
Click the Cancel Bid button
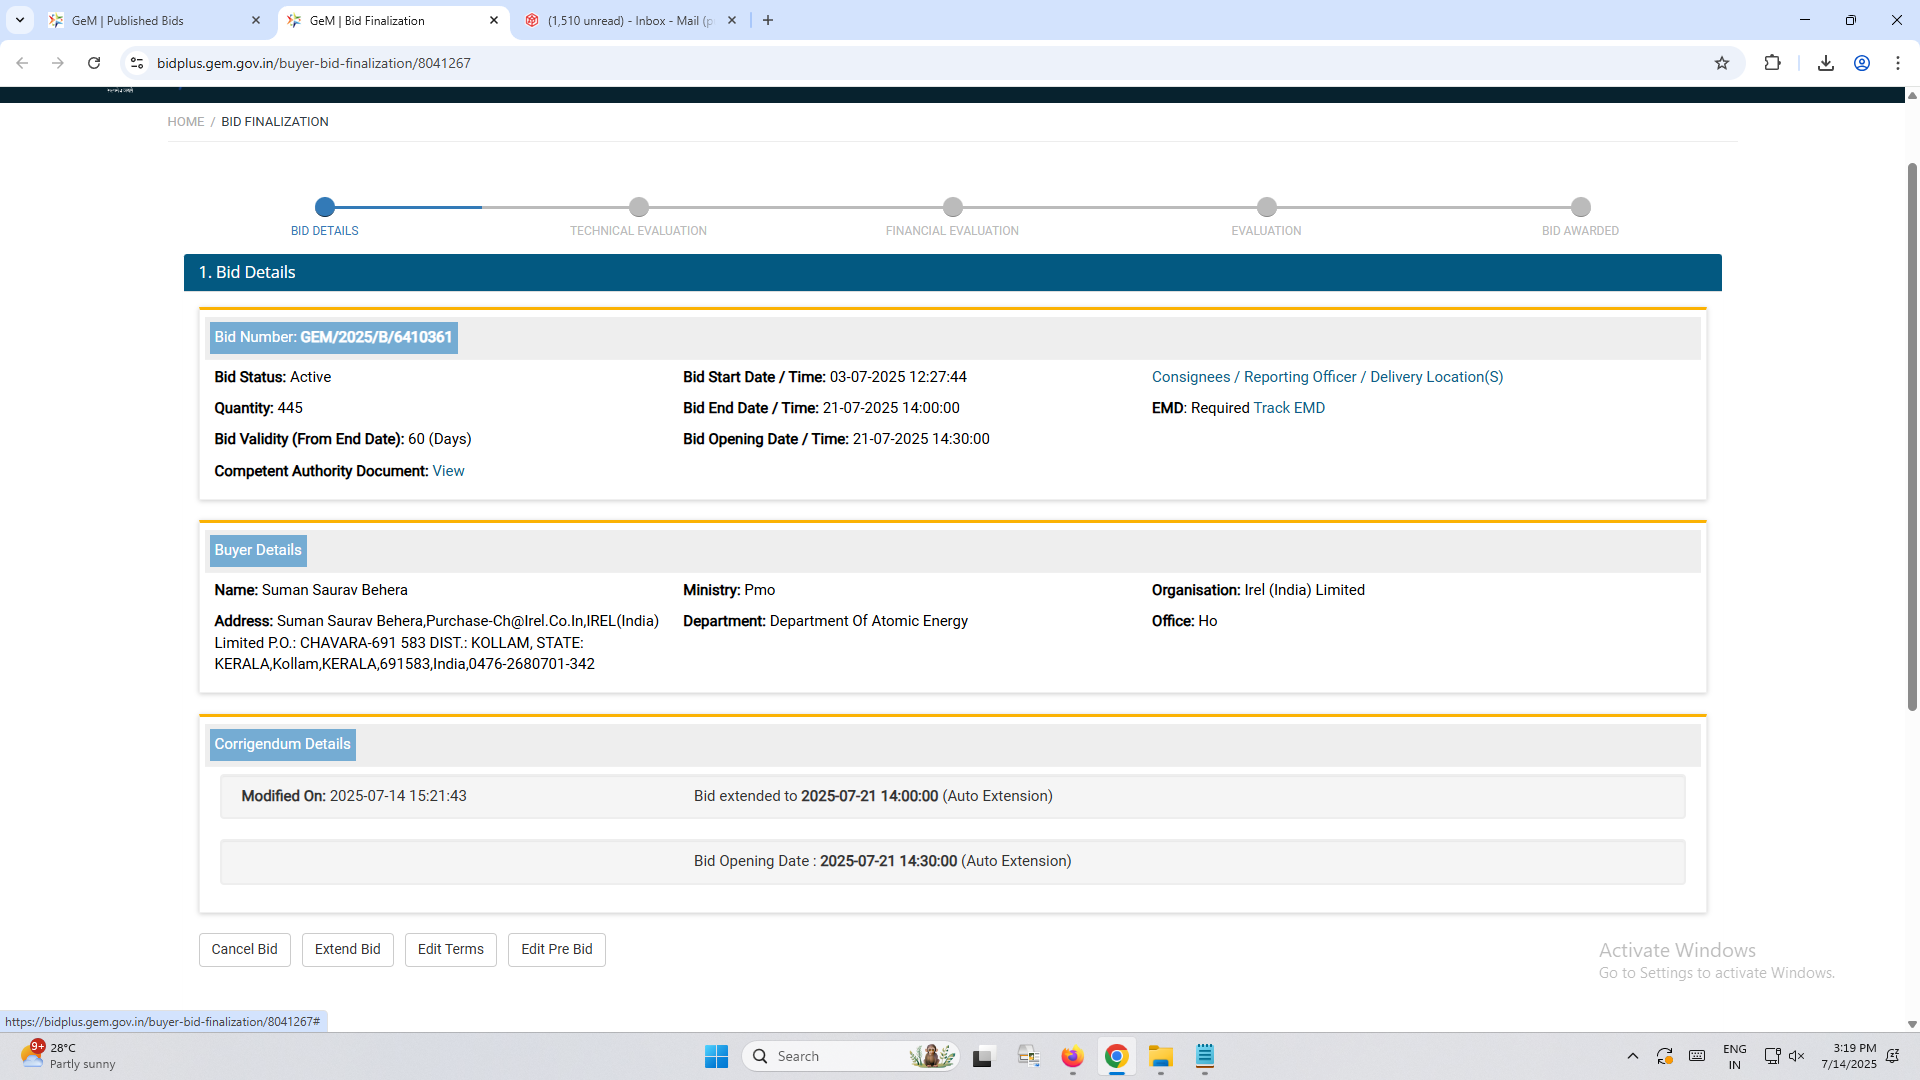click(245, 950)
